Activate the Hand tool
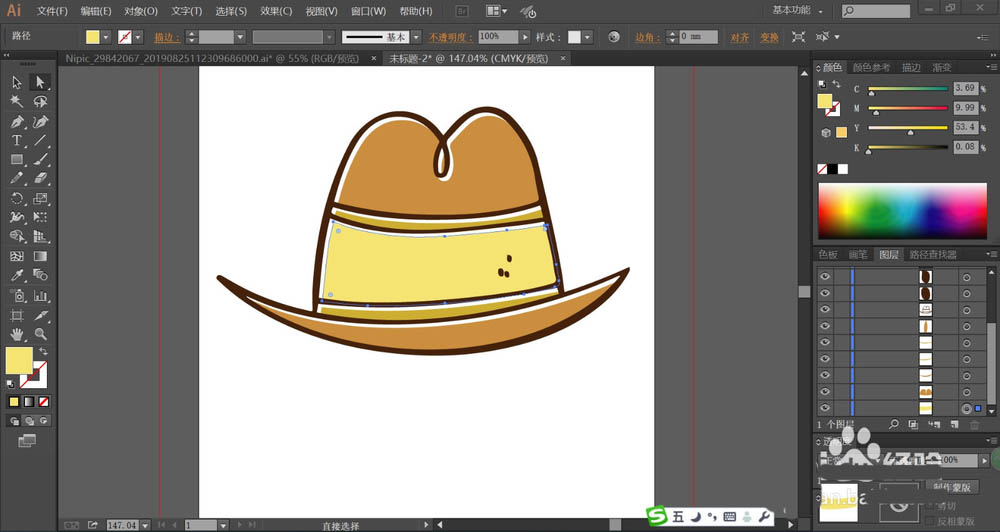The image size is (1000, 532). (17, 334)
